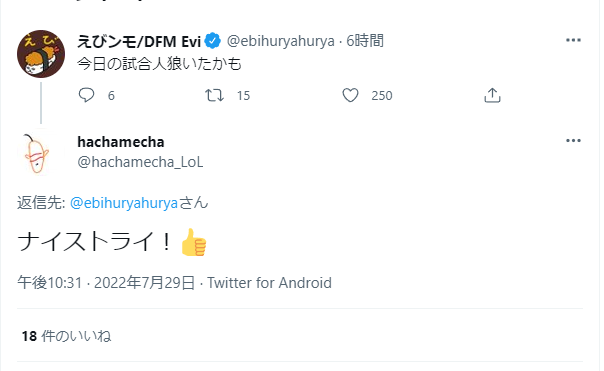Click the blue verified badge
The height and width of the screenshot is (371, 604).
click(213, 41)
